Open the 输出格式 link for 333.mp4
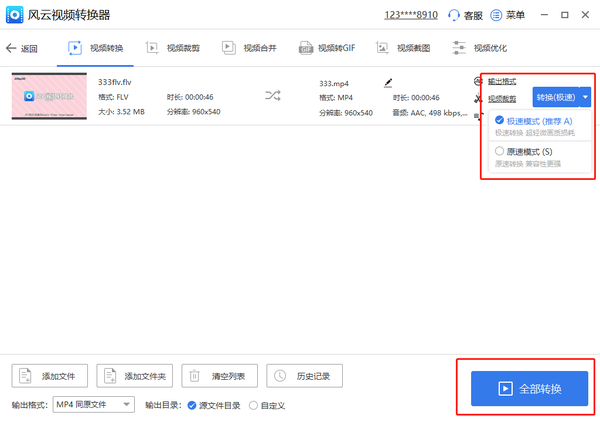 pyautogui.click(x=502, y=81)
